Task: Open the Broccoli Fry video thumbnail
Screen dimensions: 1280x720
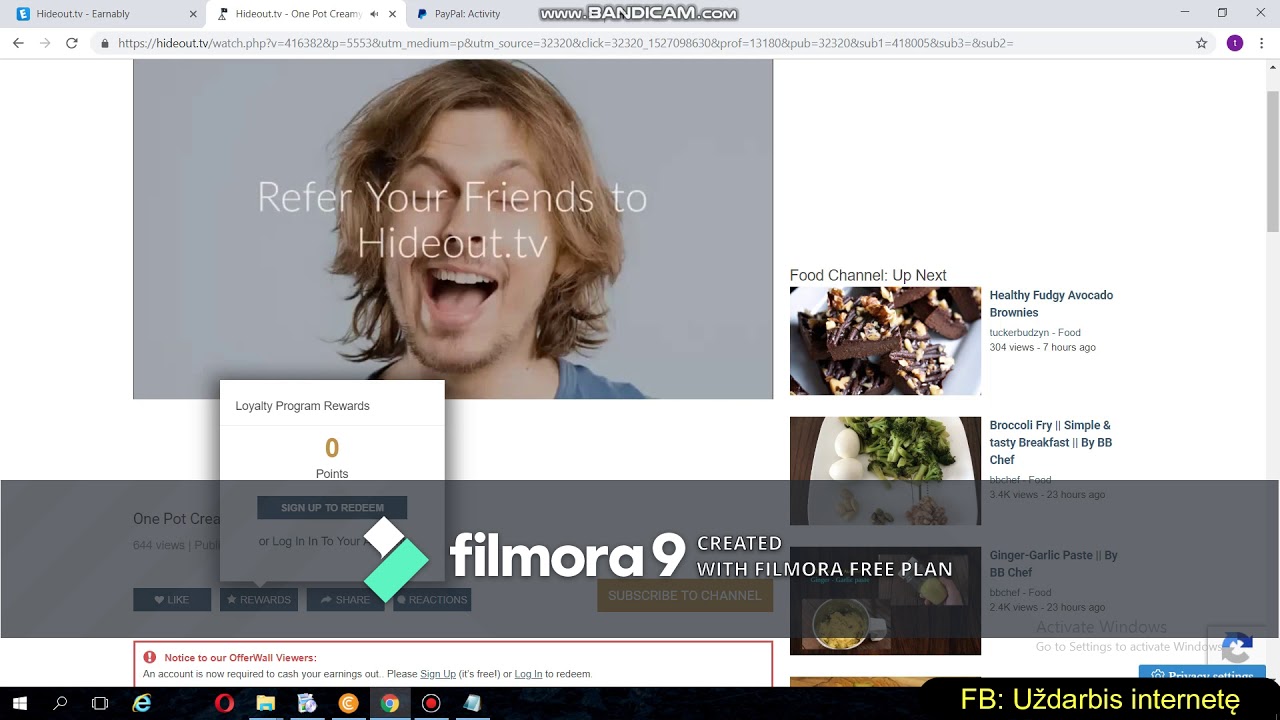Action: (x=885, y=471)
